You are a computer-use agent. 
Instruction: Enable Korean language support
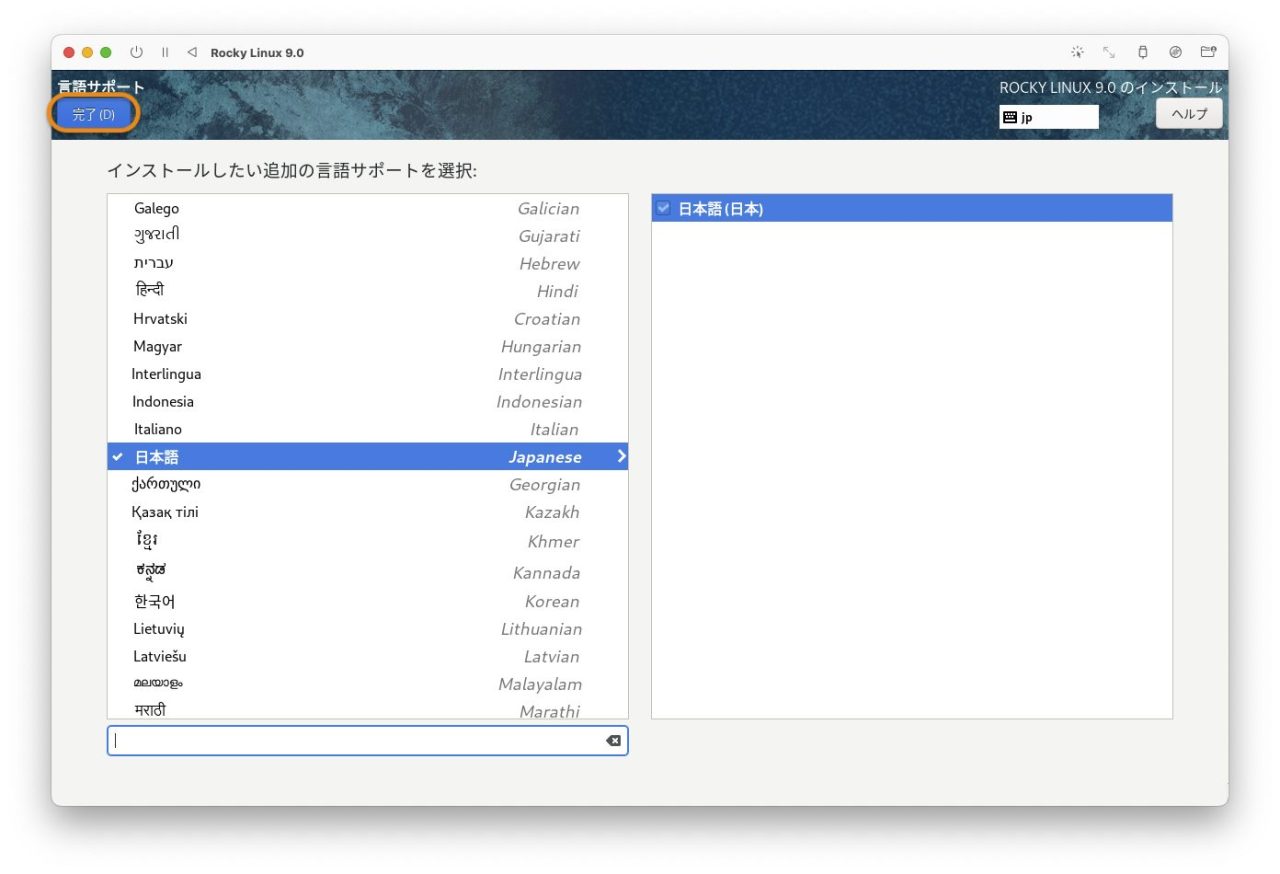pyautogui.click(x=300, y=601)
